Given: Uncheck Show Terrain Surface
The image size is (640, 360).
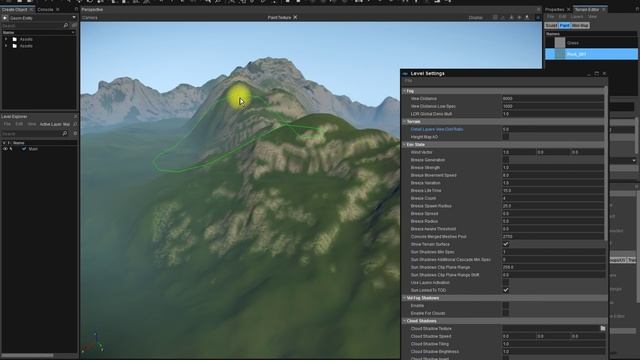Looking at the screenshot, I should pos(506,244).
